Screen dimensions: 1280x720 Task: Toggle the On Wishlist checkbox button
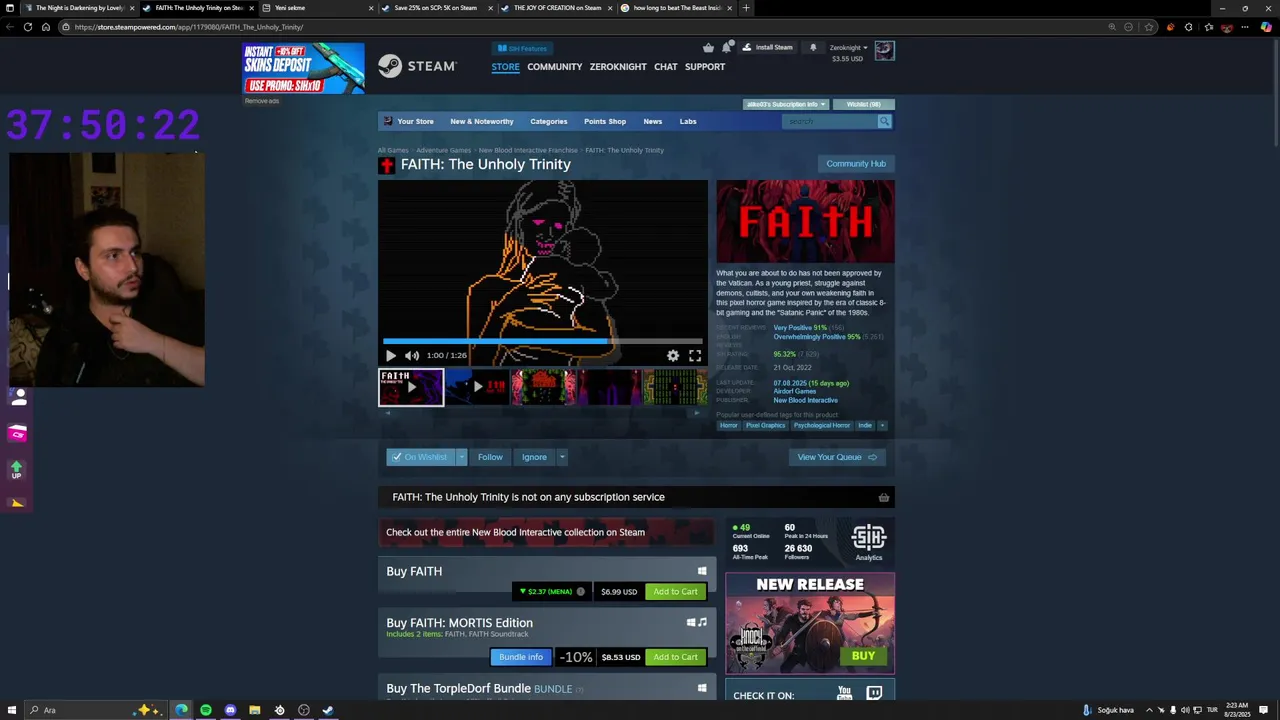421,457
